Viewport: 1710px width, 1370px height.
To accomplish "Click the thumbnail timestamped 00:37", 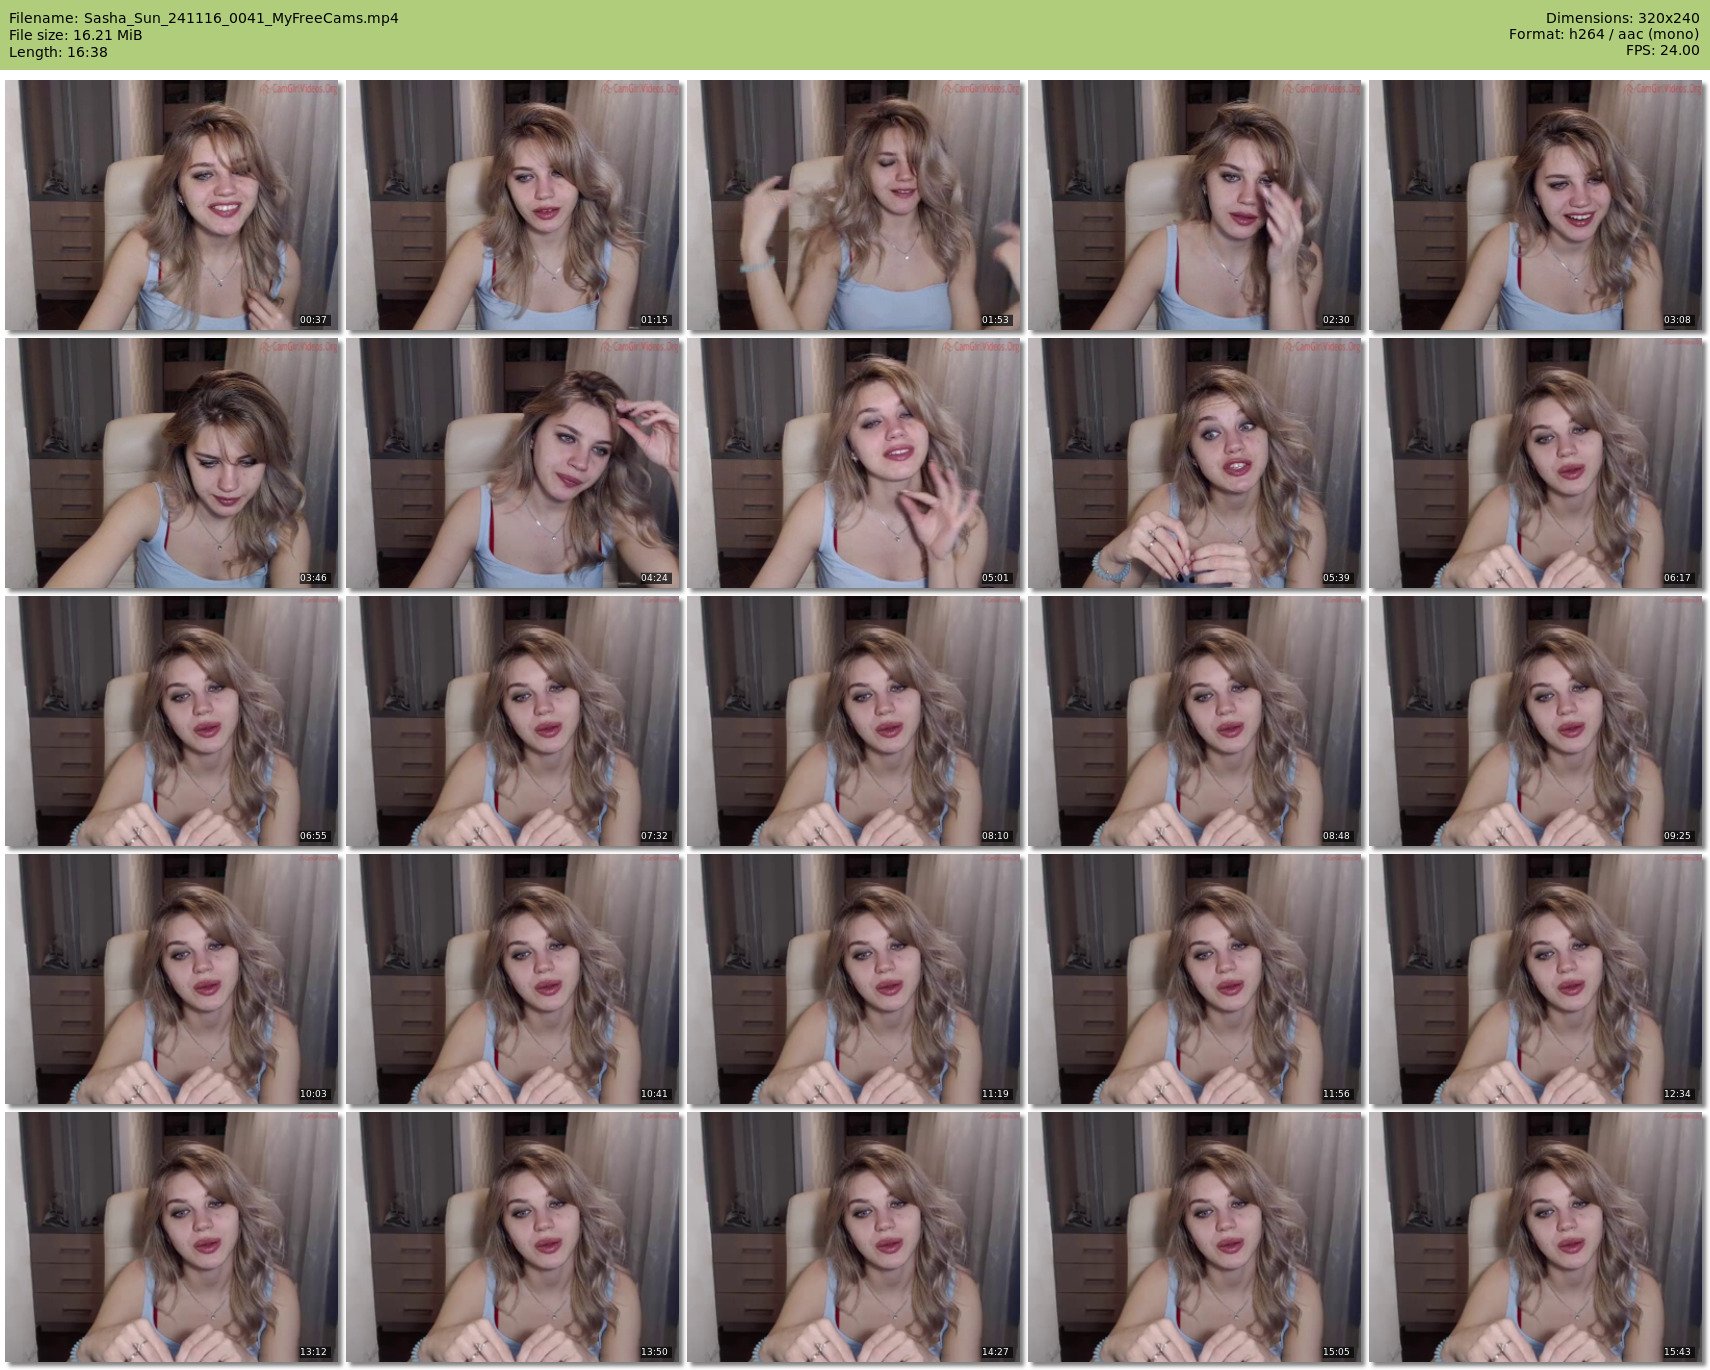I will [172, 205].
